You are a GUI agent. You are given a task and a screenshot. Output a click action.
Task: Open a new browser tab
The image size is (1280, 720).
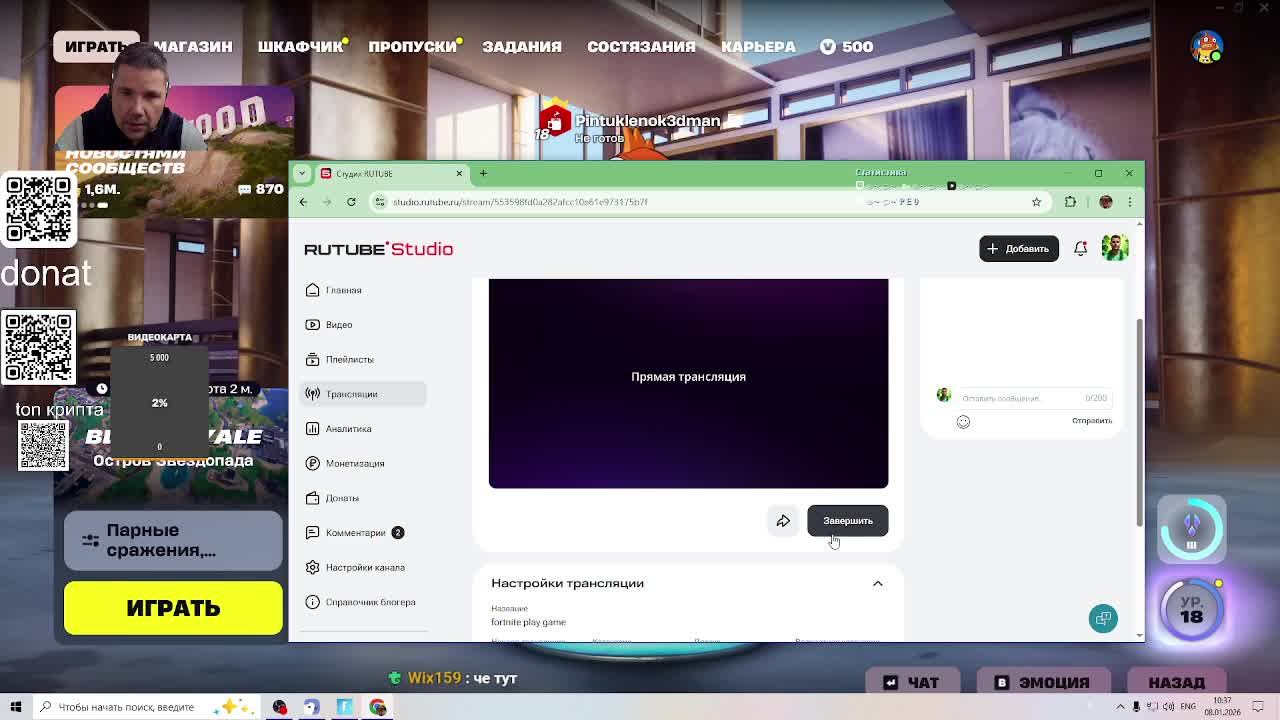coord(483,173)
